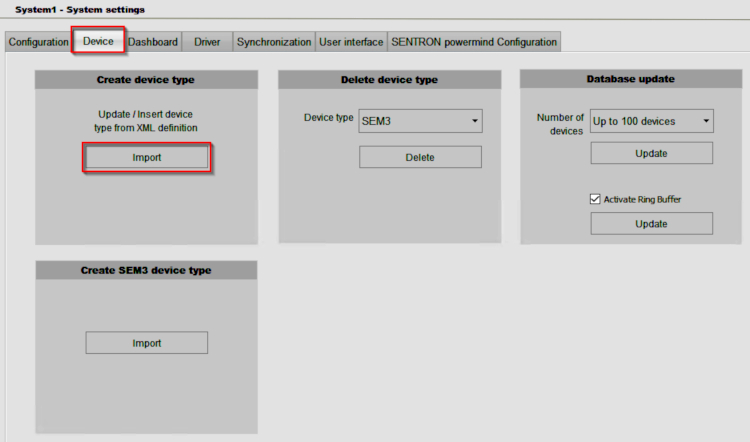Go to the Synchronization tab
This screenshot has height=442, width=750.
tap(274, 42)
